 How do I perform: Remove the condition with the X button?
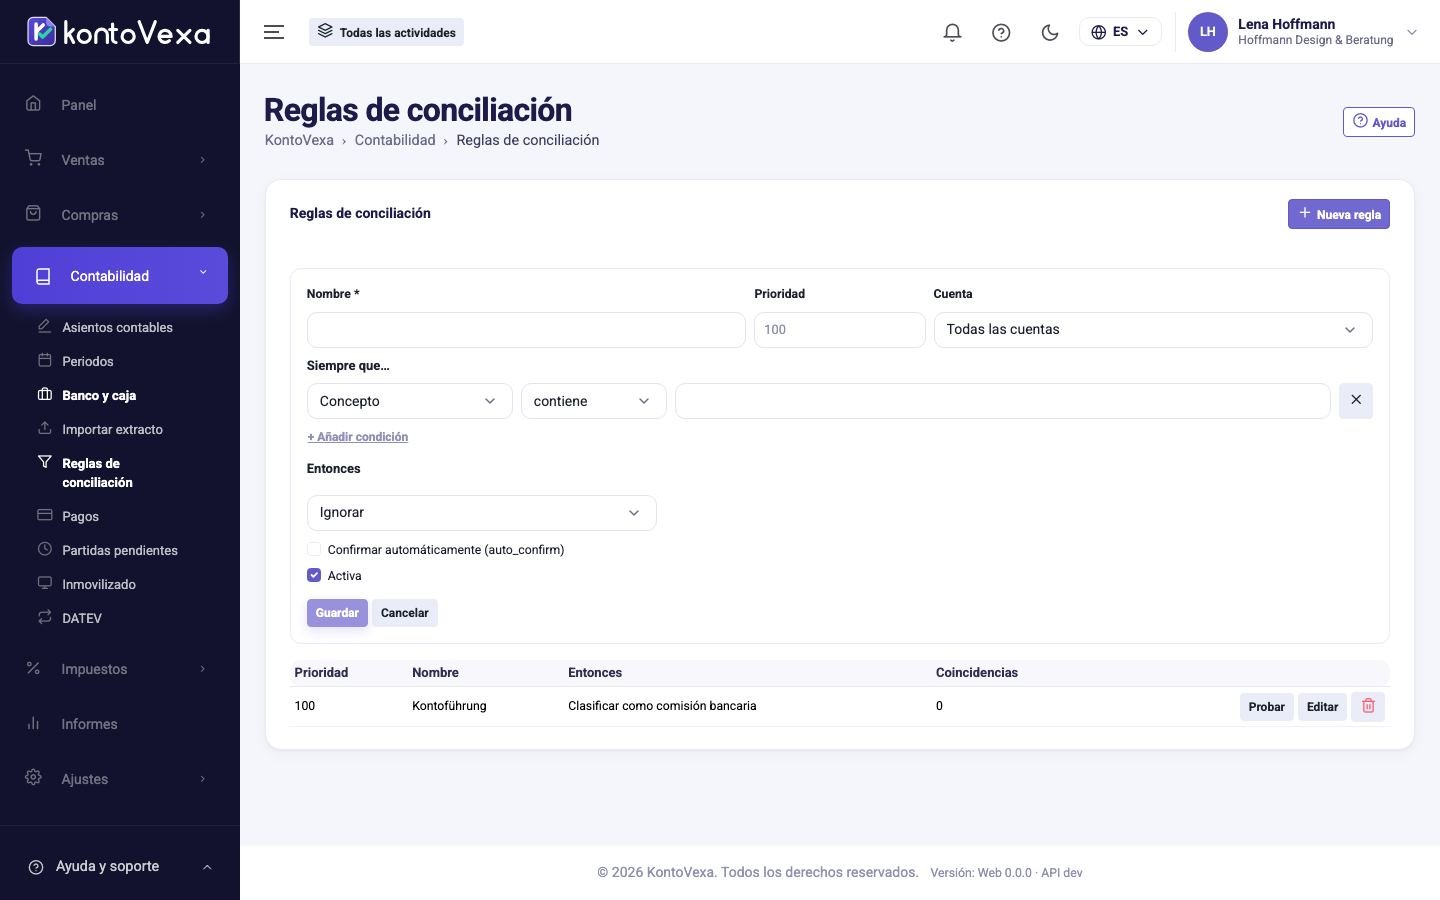[x=1356, y=400]
